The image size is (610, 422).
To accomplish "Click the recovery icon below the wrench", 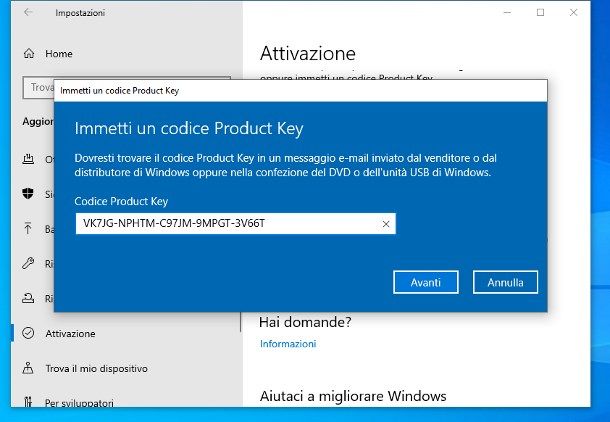I will coord(27,298).
